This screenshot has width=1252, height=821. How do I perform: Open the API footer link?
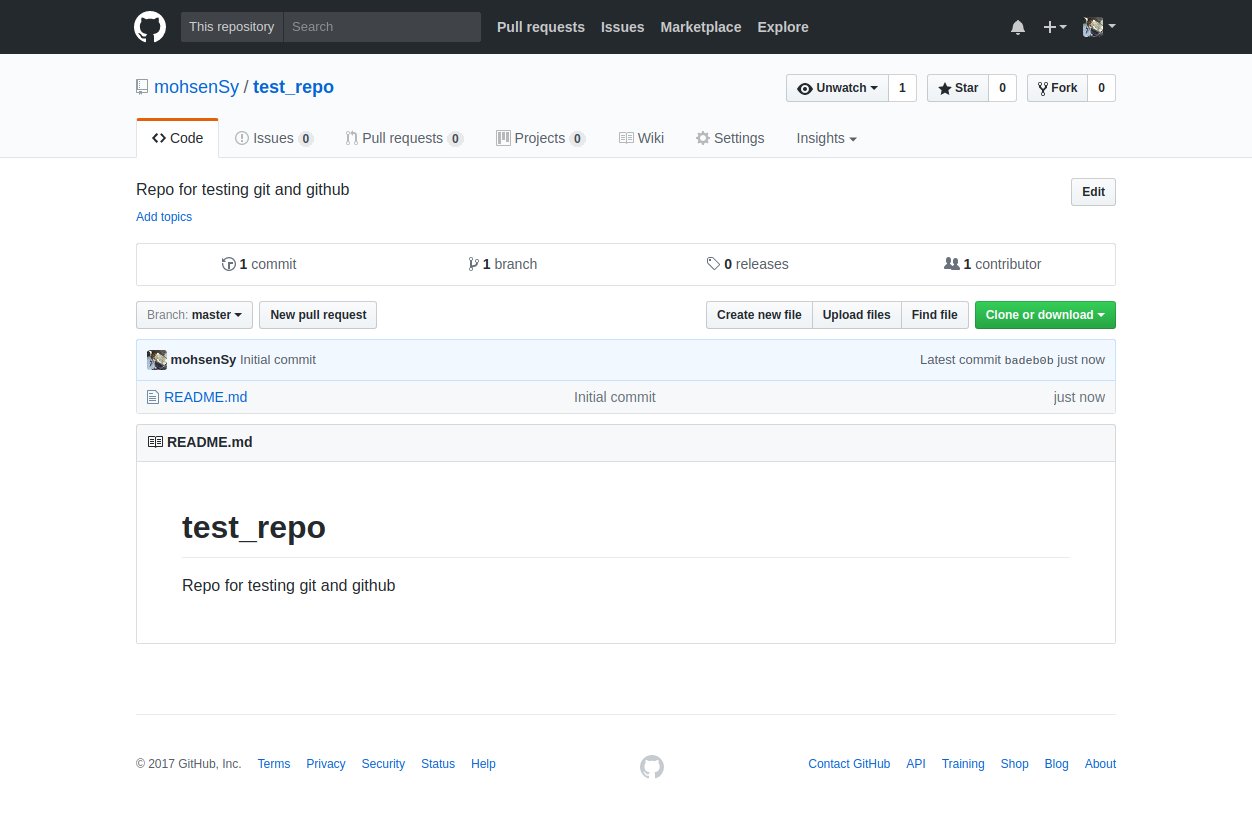pyautogui.click(x=916, y=764)
